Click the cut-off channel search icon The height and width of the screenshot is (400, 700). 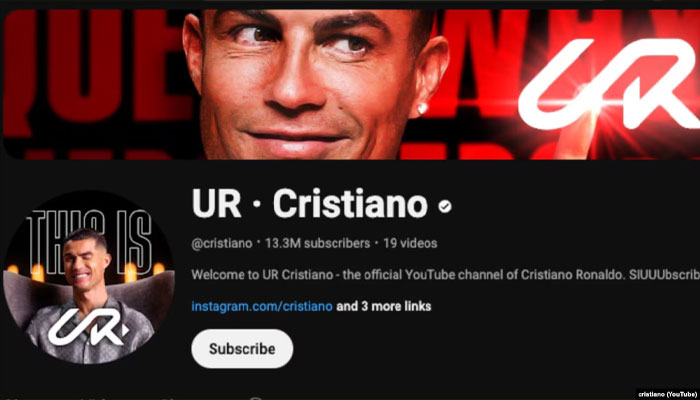255,398
